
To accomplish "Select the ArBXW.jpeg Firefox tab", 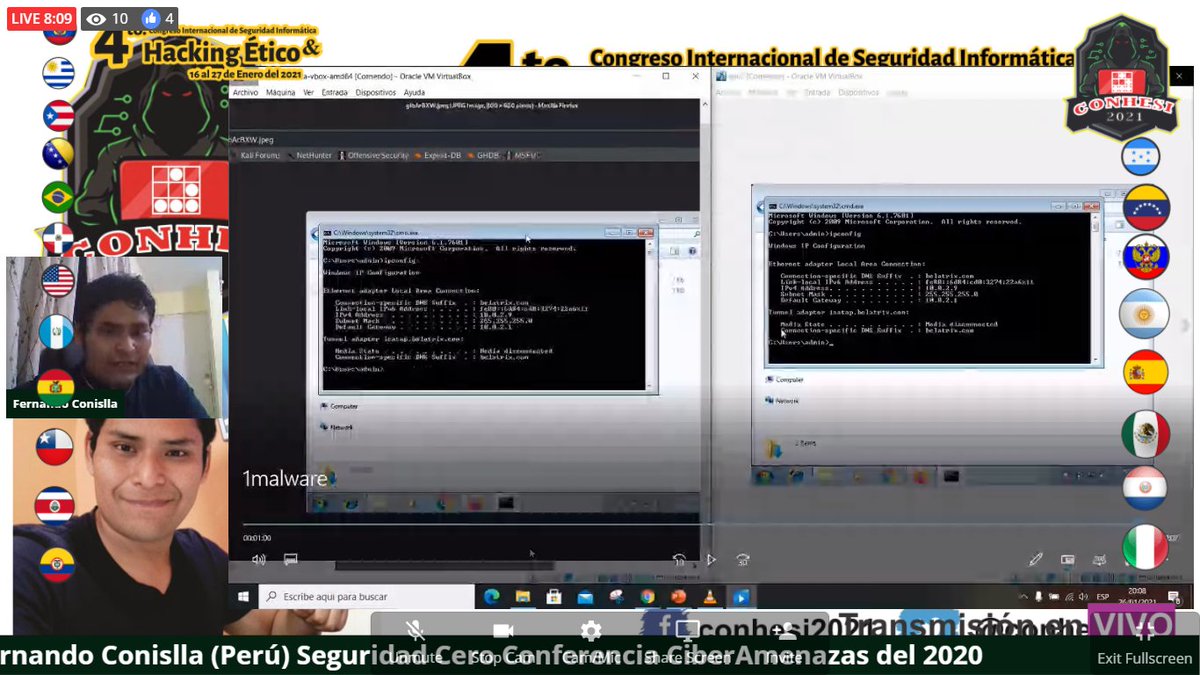I will [x=252, y=140].
